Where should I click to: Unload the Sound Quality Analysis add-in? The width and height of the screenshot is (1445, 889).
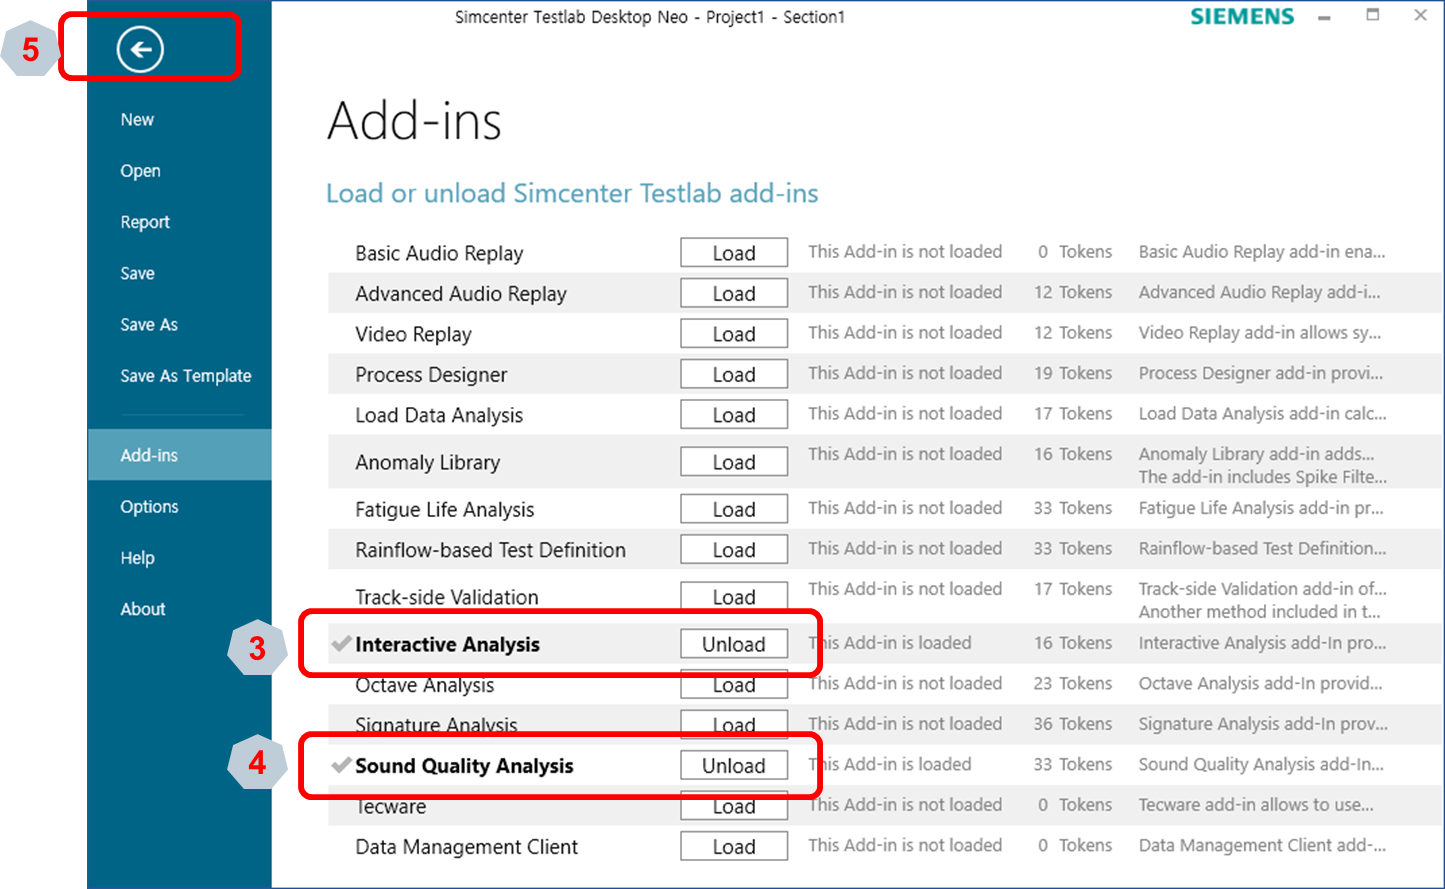[734, 765]
